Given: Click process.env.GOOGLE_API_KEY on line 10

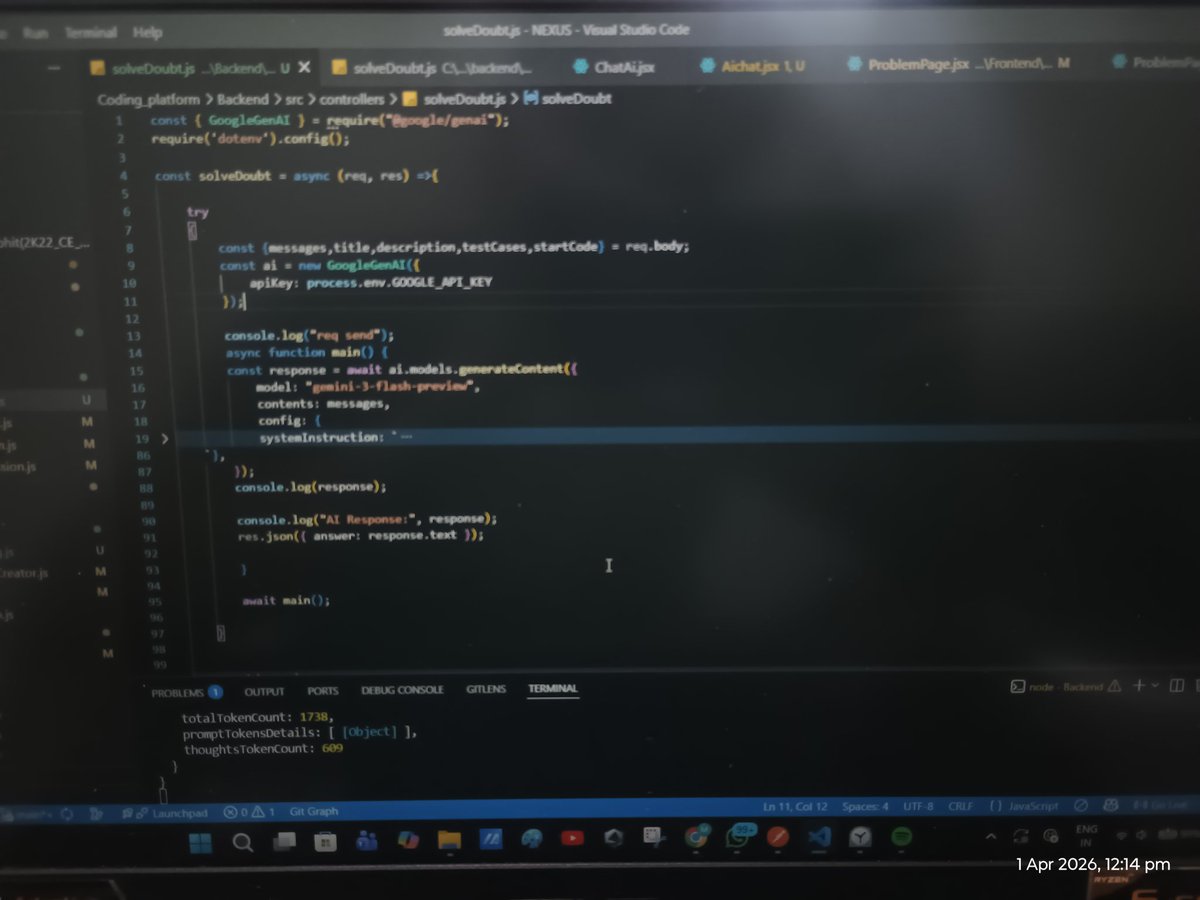Looking at the screenshot, I should click(399, 283).
